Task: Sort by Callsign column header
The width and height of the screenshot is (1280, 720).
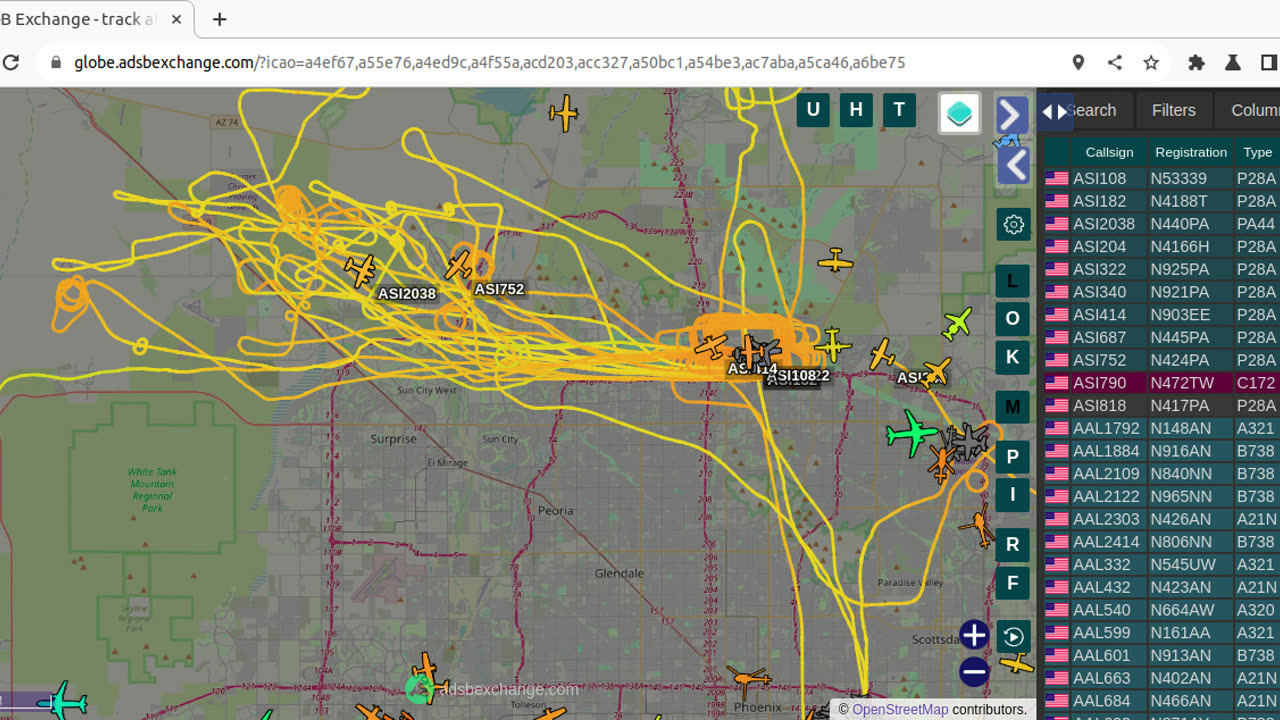Action: [x=1109, y=152]
